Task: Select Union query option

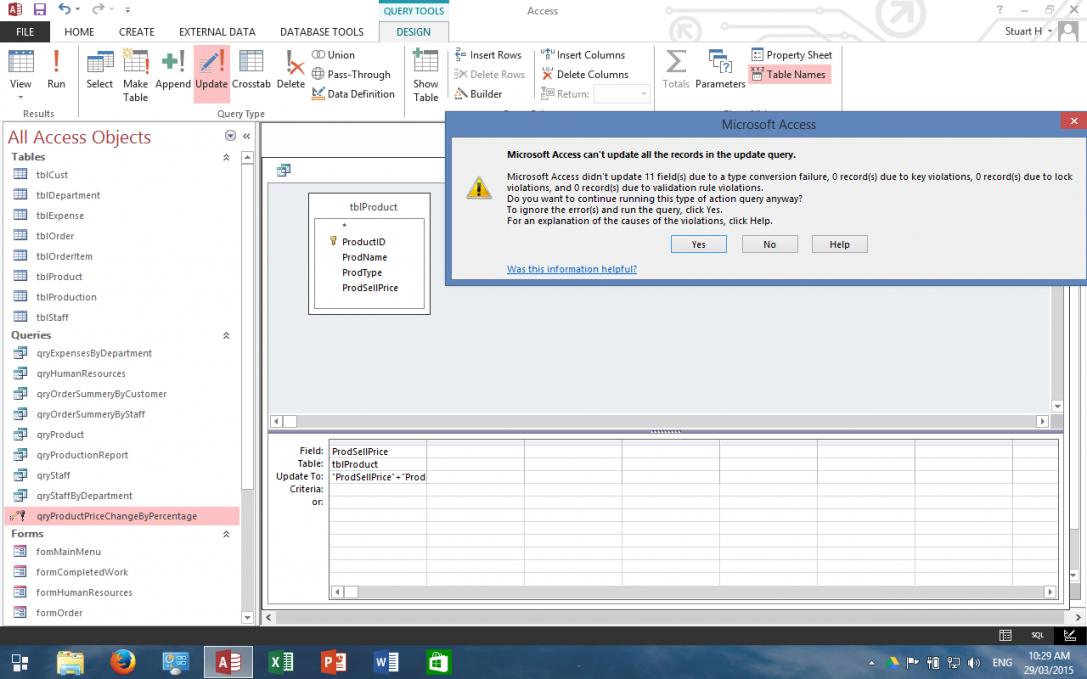Action: [333, 55]
